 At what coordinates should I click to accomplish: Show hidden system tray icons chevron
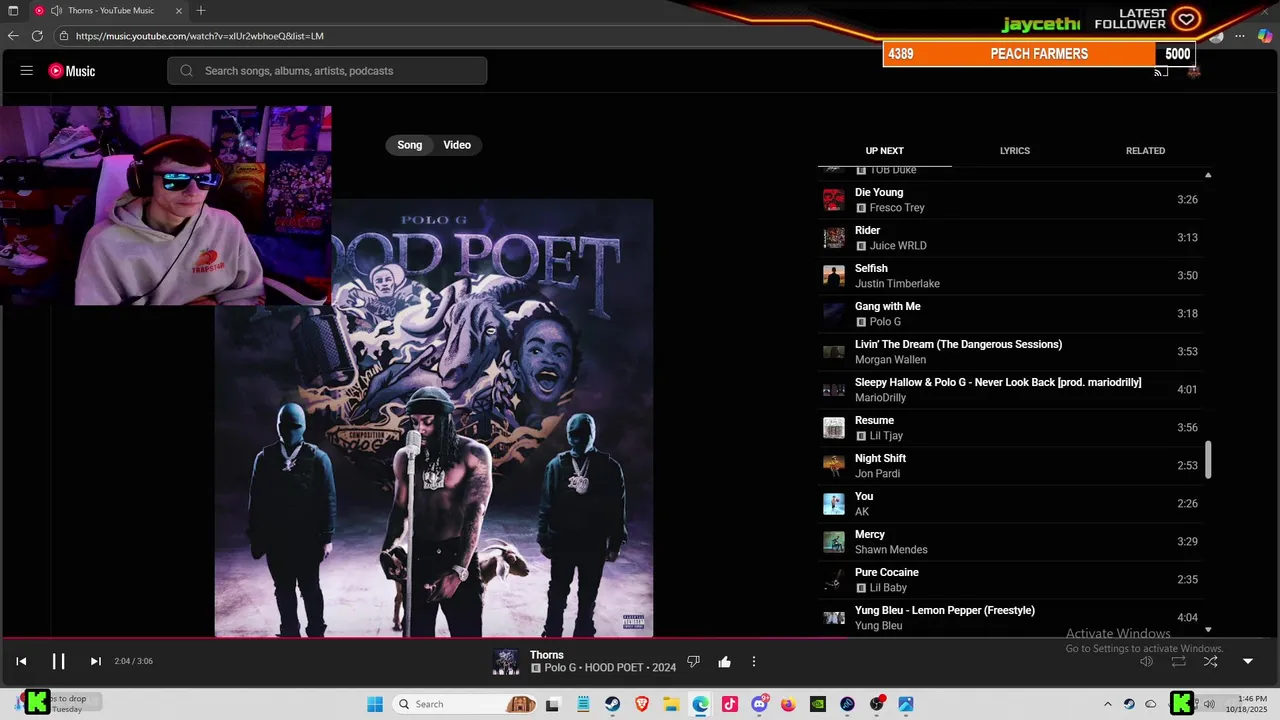[x=1107, y=704]
